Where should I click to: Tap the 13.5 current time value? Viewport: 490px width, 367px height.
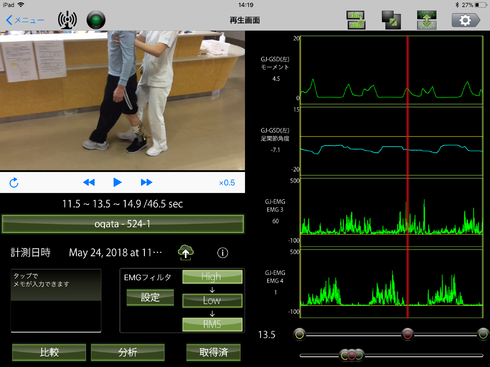pyautogui.click(x=267, y=334)
